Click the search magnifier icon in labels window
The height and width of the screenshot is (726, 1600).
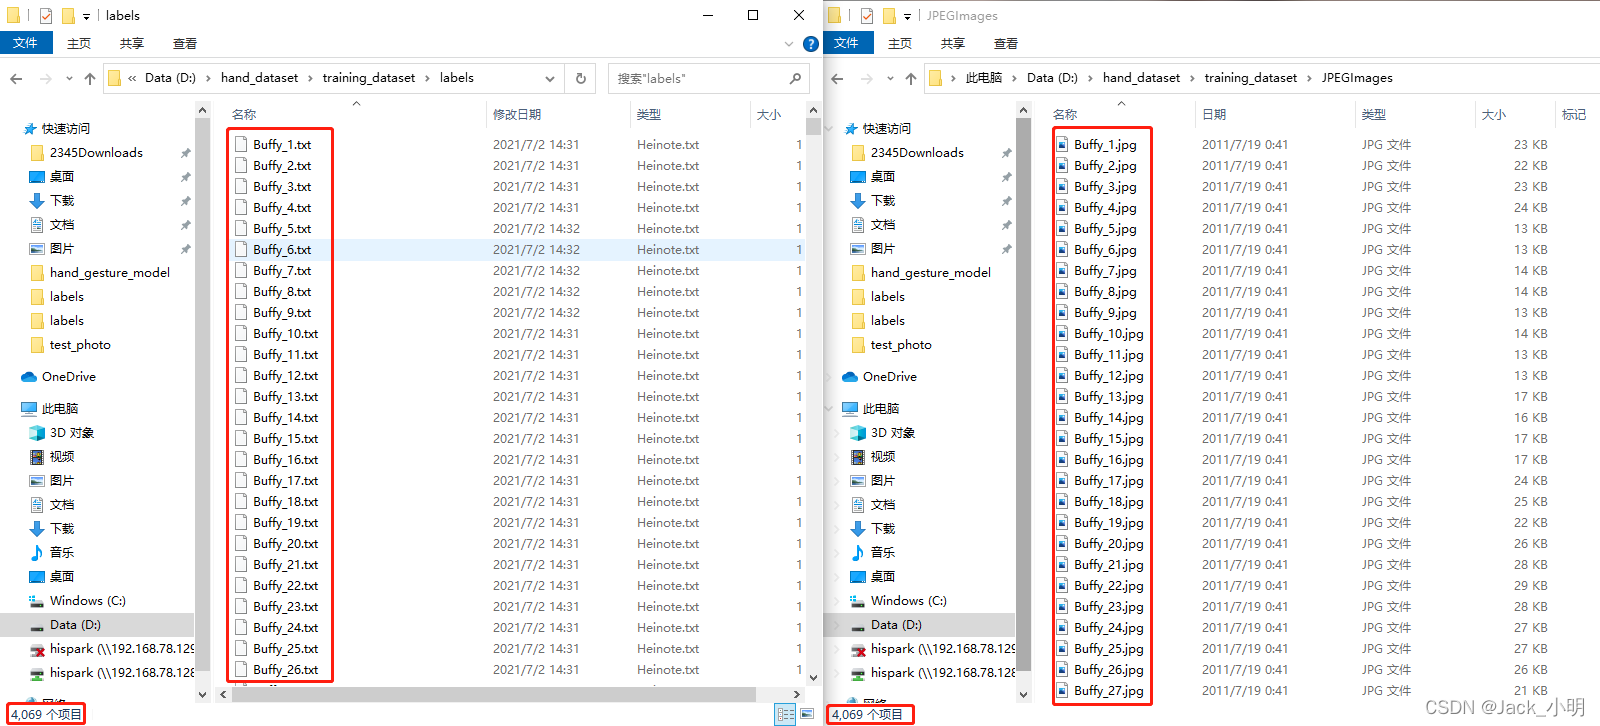(795, 78)
